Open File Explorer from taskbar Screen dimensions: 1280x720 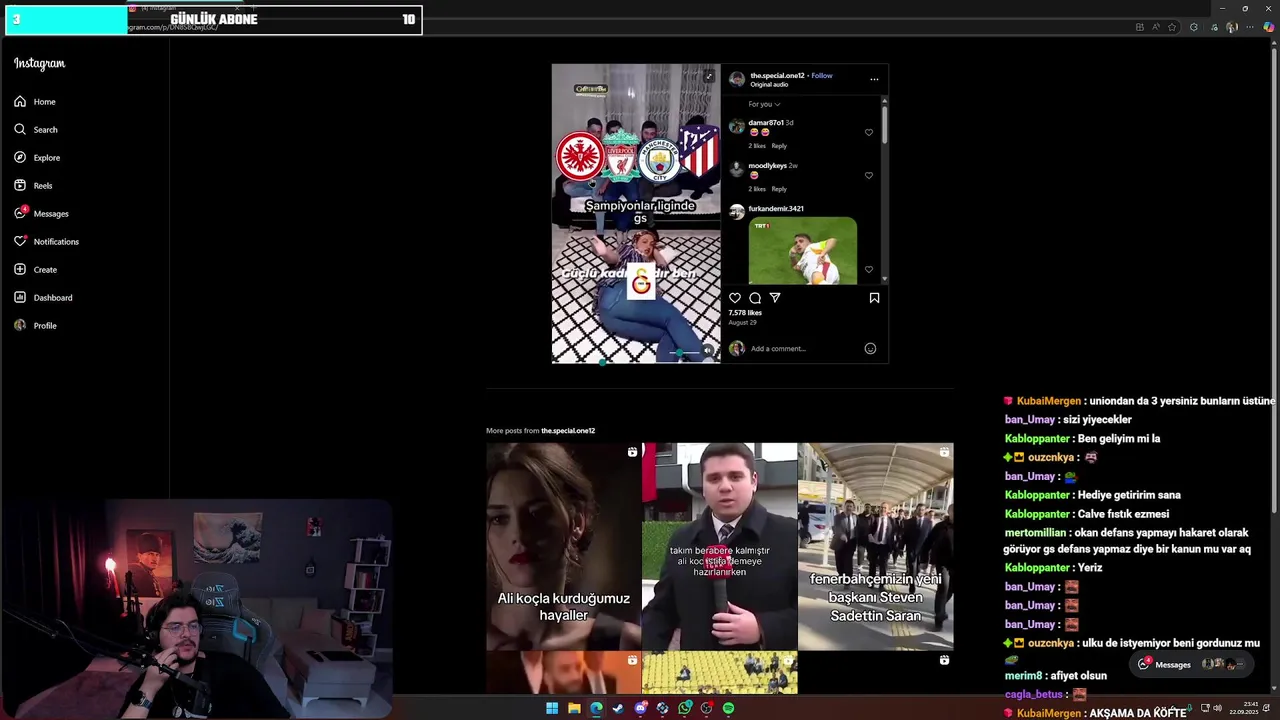point(574,708)
